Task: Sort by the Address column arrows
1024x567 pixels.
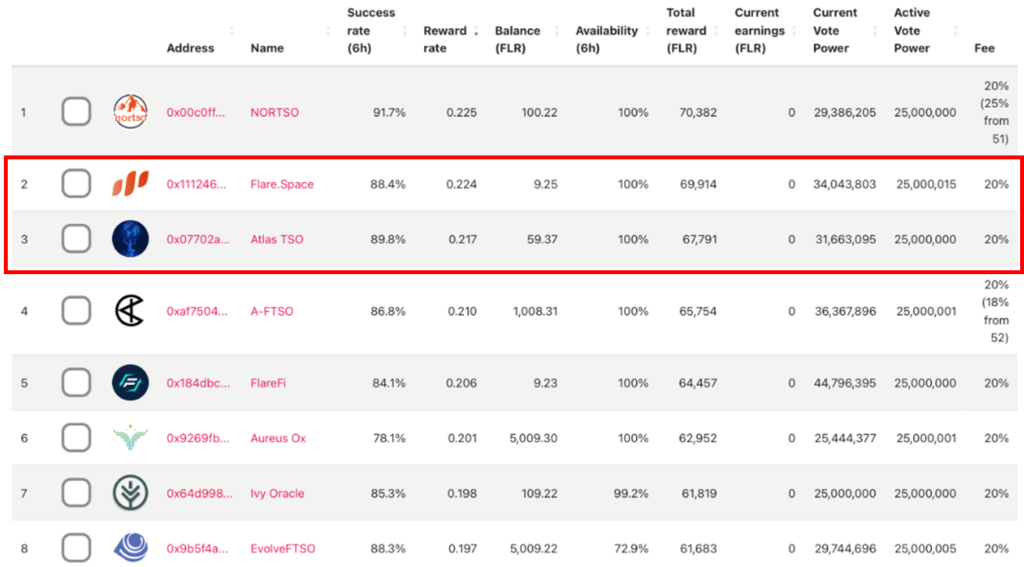Action: pyautogui.click(x=231, y=31)
